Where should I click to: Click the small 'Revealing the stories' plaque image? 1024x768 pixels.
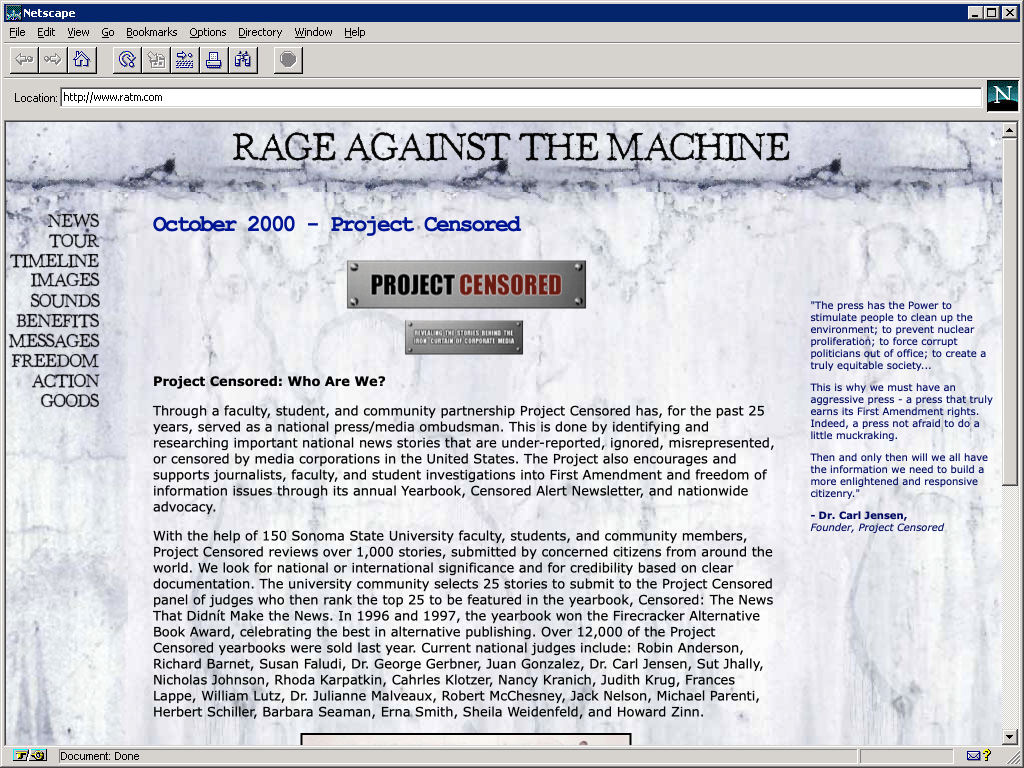[464, 337]
